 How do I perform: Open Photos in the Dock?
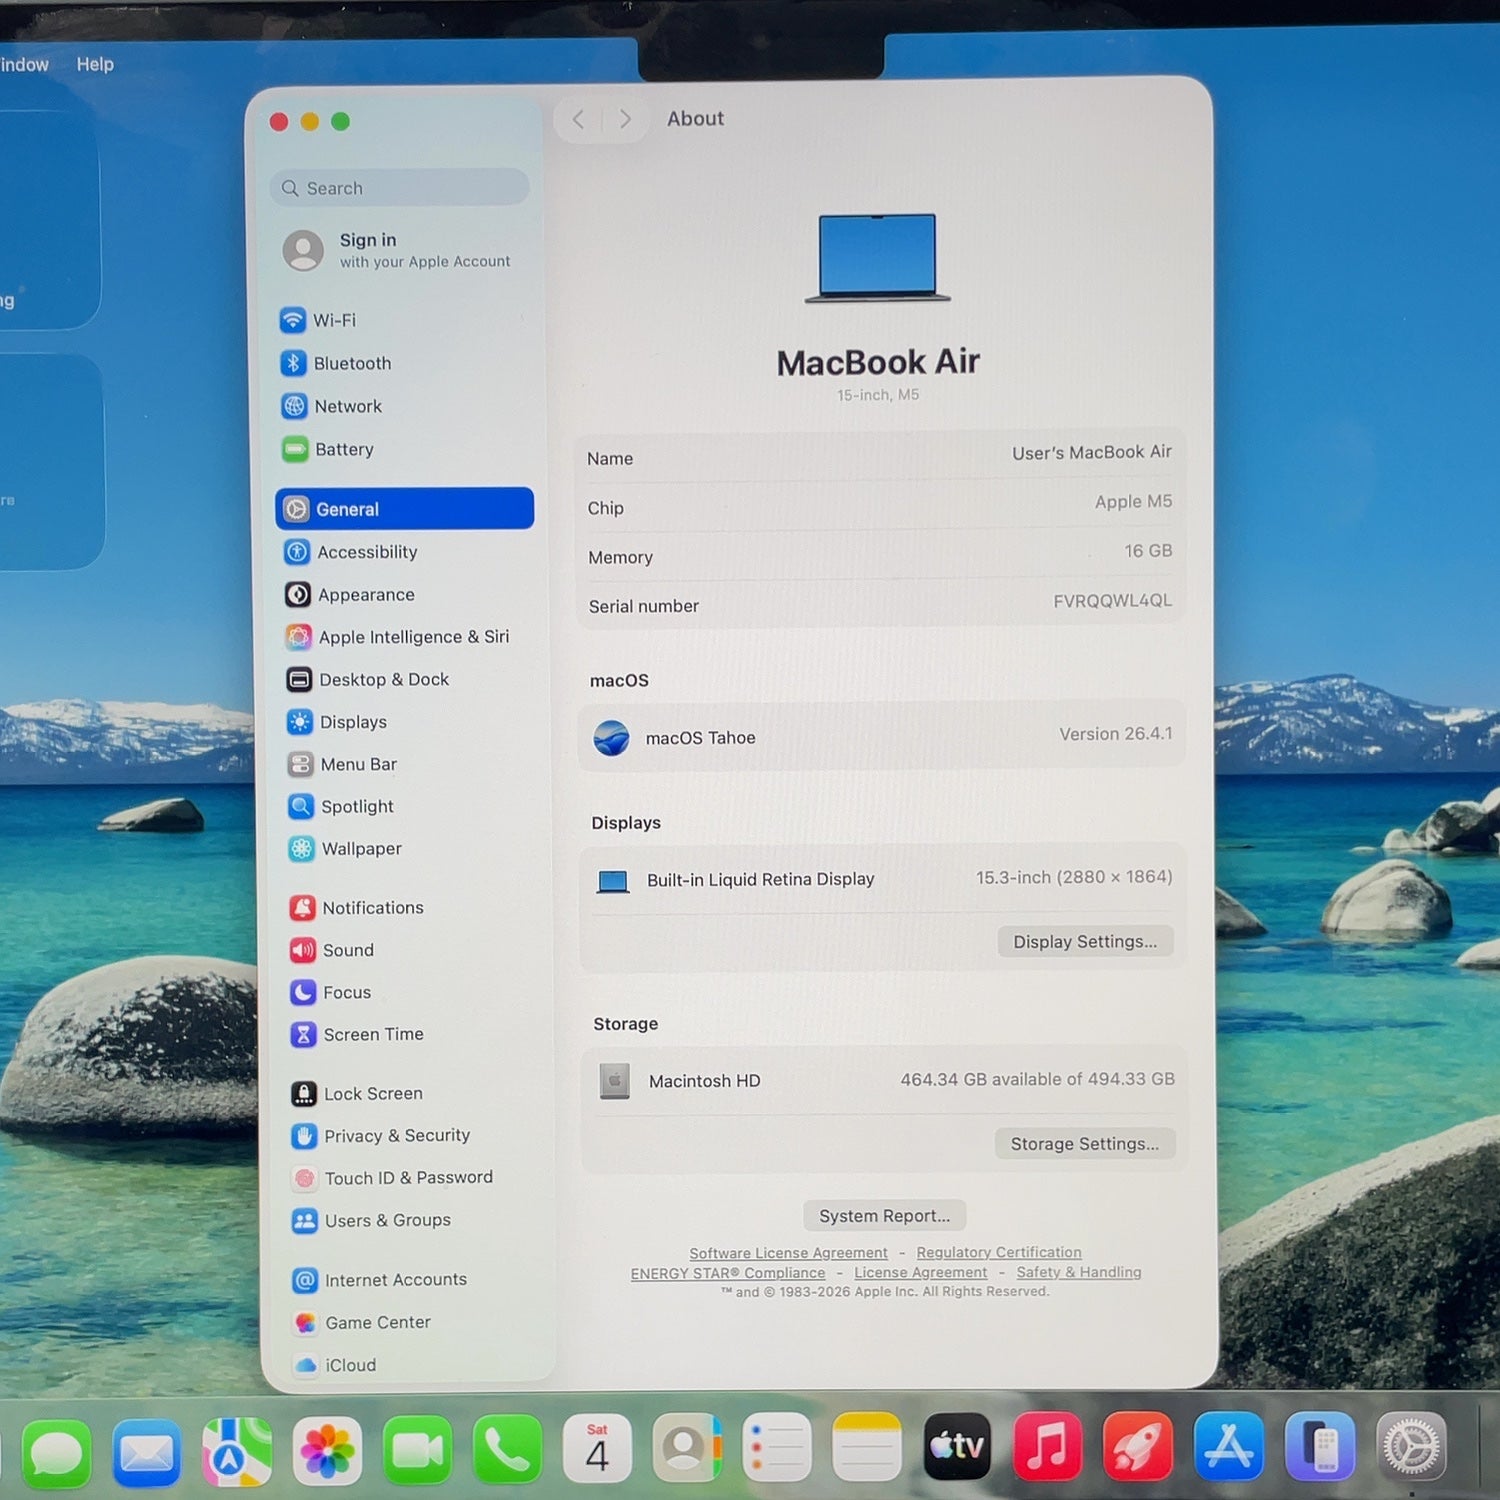coord(327,1451)
